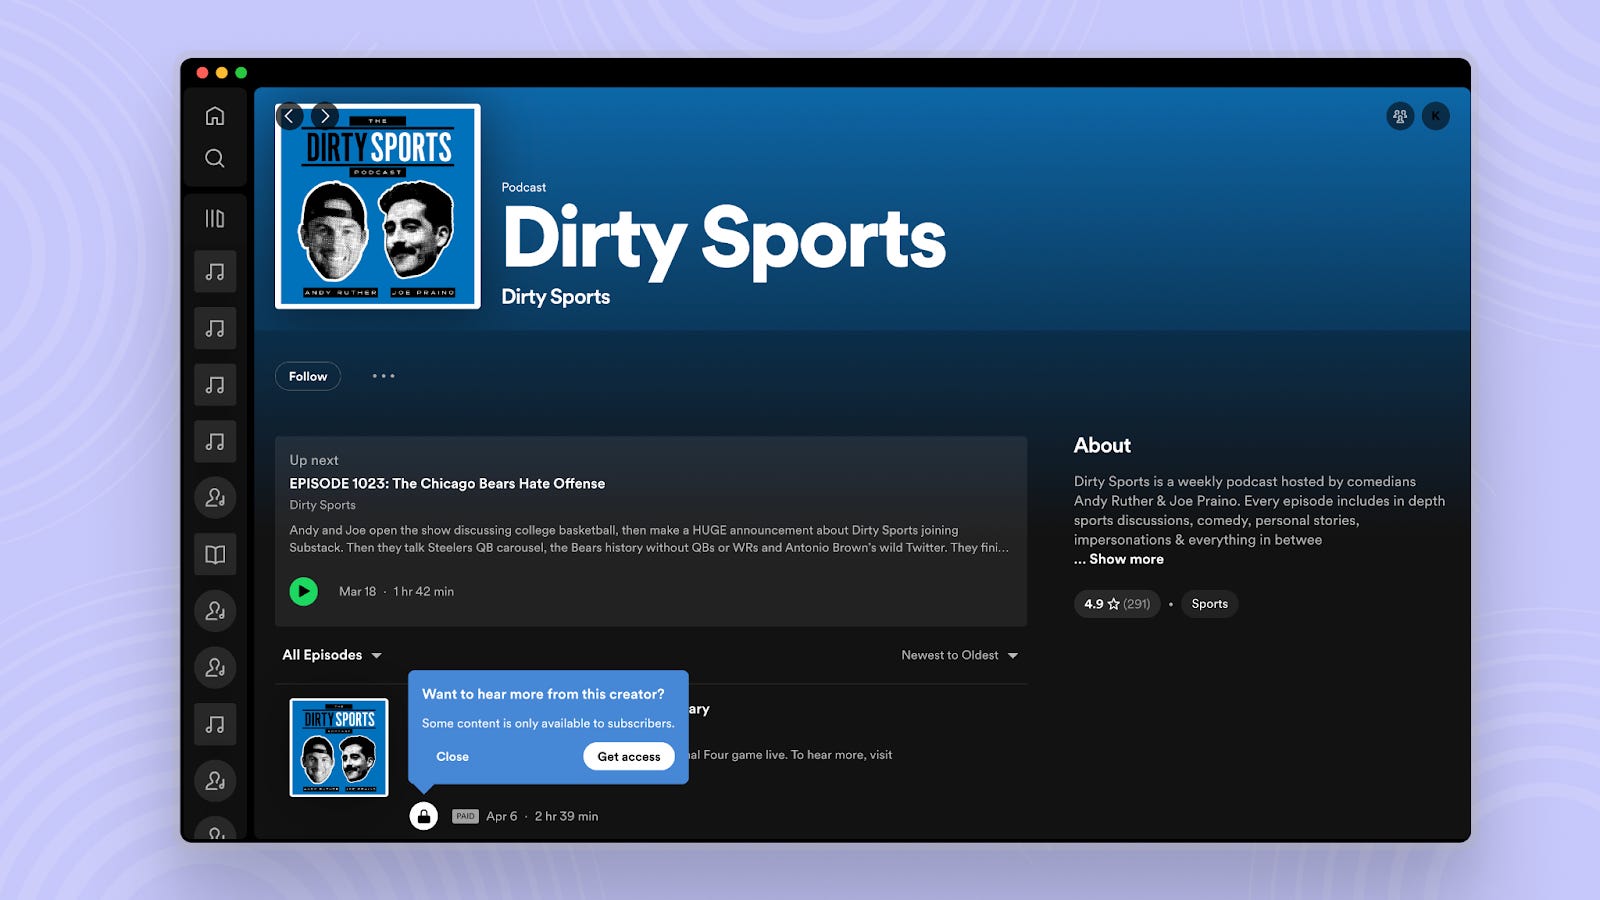Open the Newest to Oldest sort dropdown

960,655
